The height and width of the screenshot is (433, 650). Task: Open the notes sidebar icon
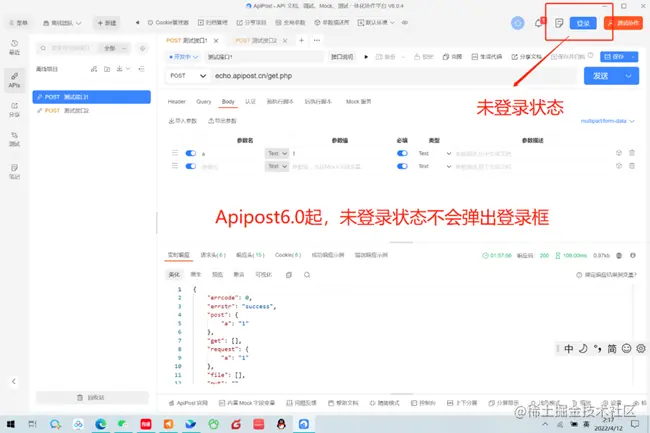[x=15, y=172]
